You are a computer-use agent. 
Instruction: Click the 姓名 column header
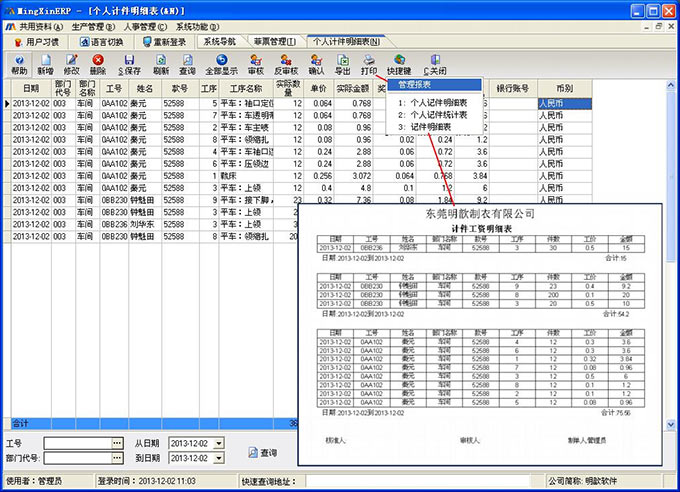[145, 89]
